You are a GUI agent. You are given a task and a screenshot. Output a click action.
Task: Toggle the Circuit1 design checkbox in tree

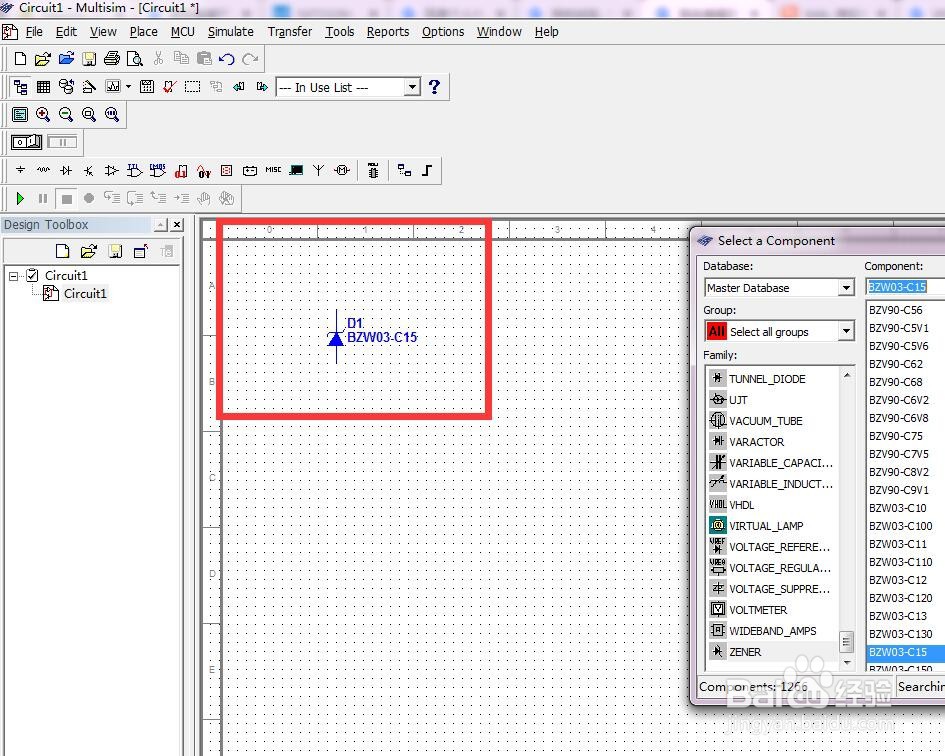33,276
